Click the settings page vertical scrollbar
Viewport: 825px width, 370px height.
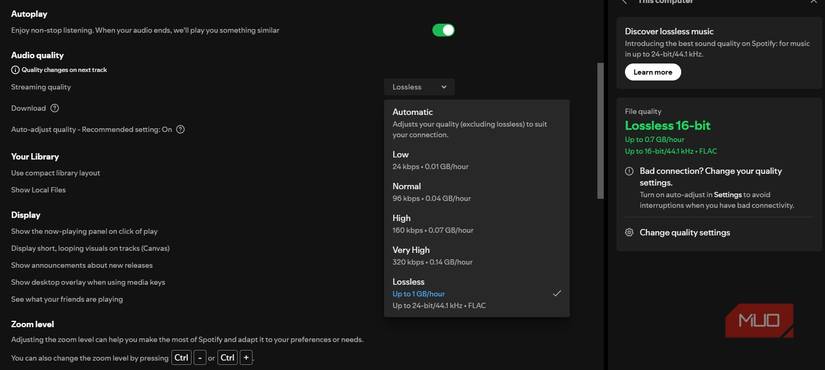click(600, 131)
